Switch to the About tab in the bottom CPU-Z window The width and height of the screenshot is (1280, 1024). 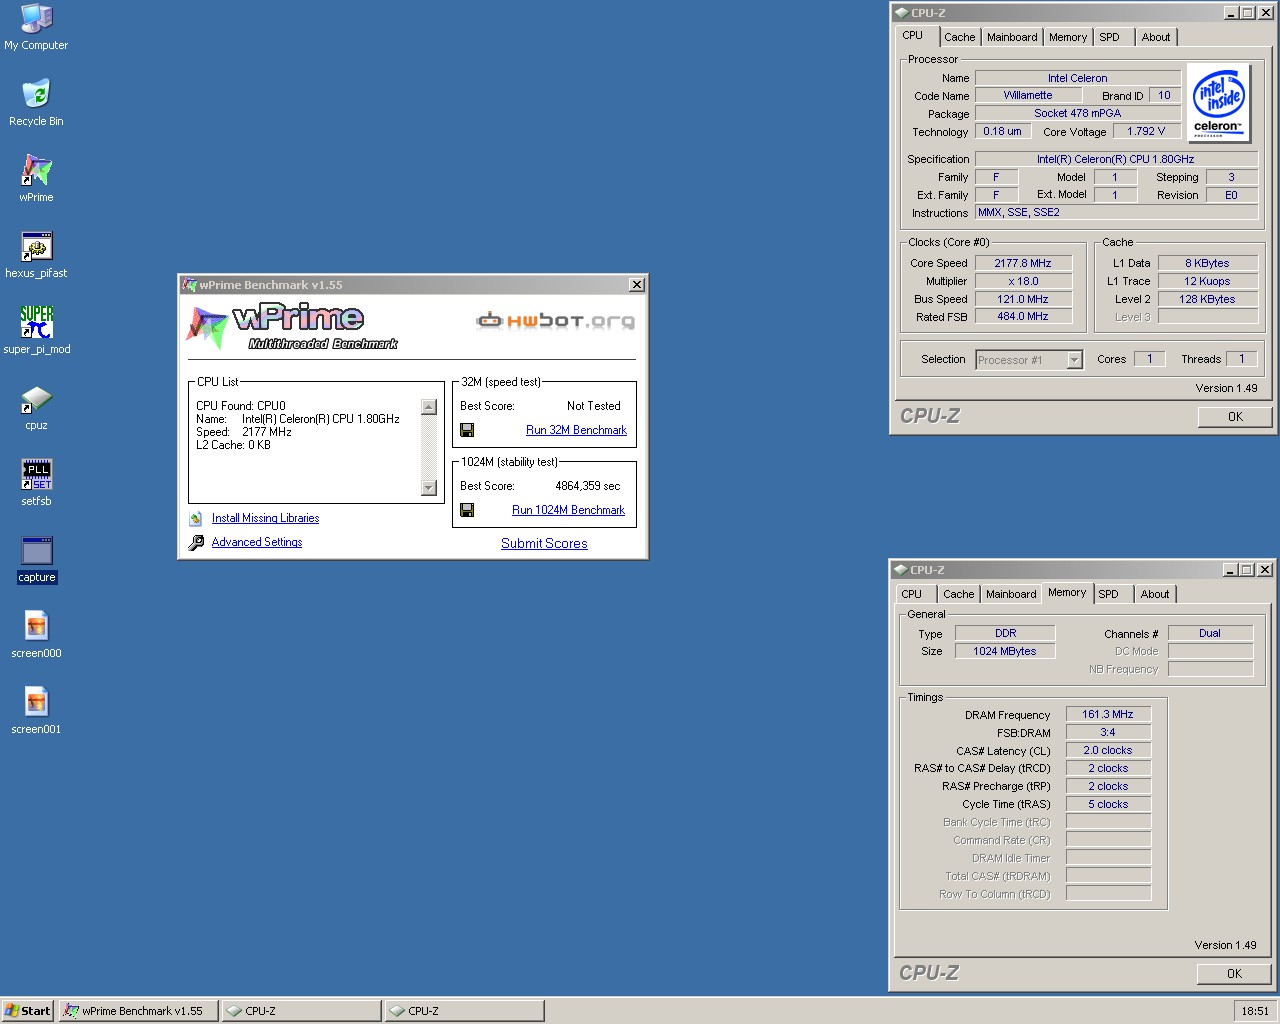click(x=1155, y=594)
